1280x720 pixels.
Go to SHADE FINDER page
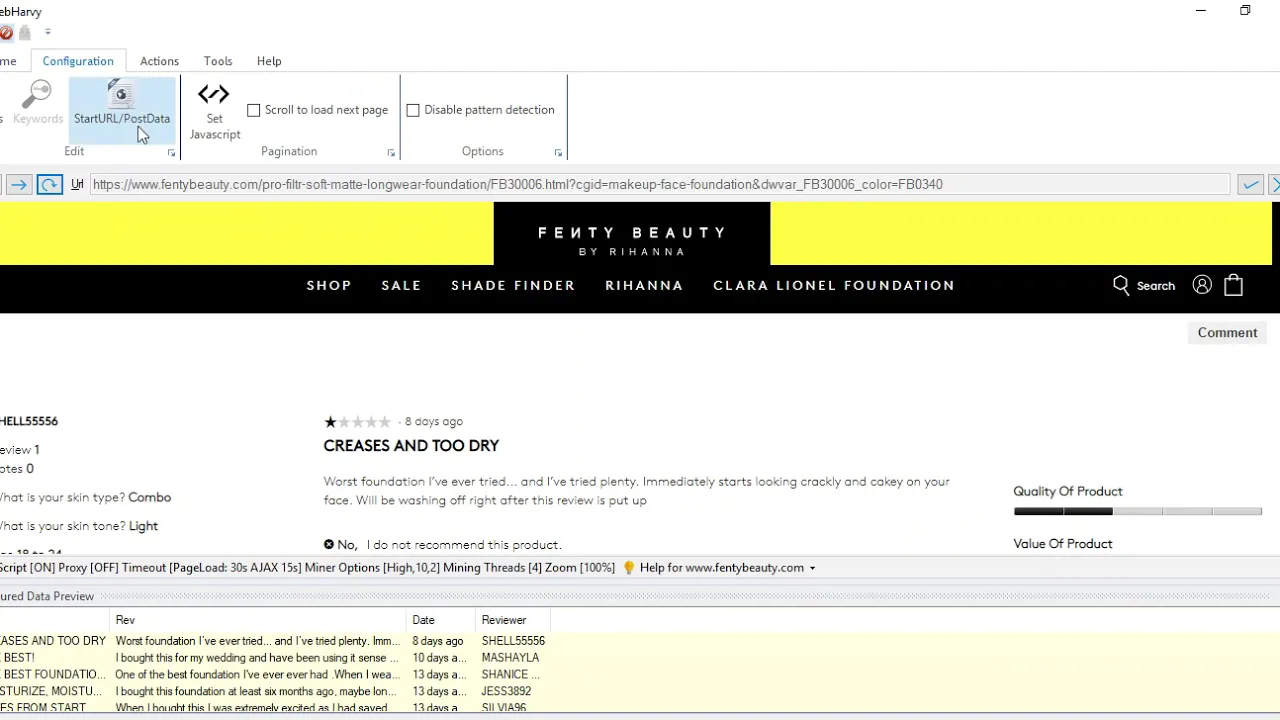click(513, 285)
